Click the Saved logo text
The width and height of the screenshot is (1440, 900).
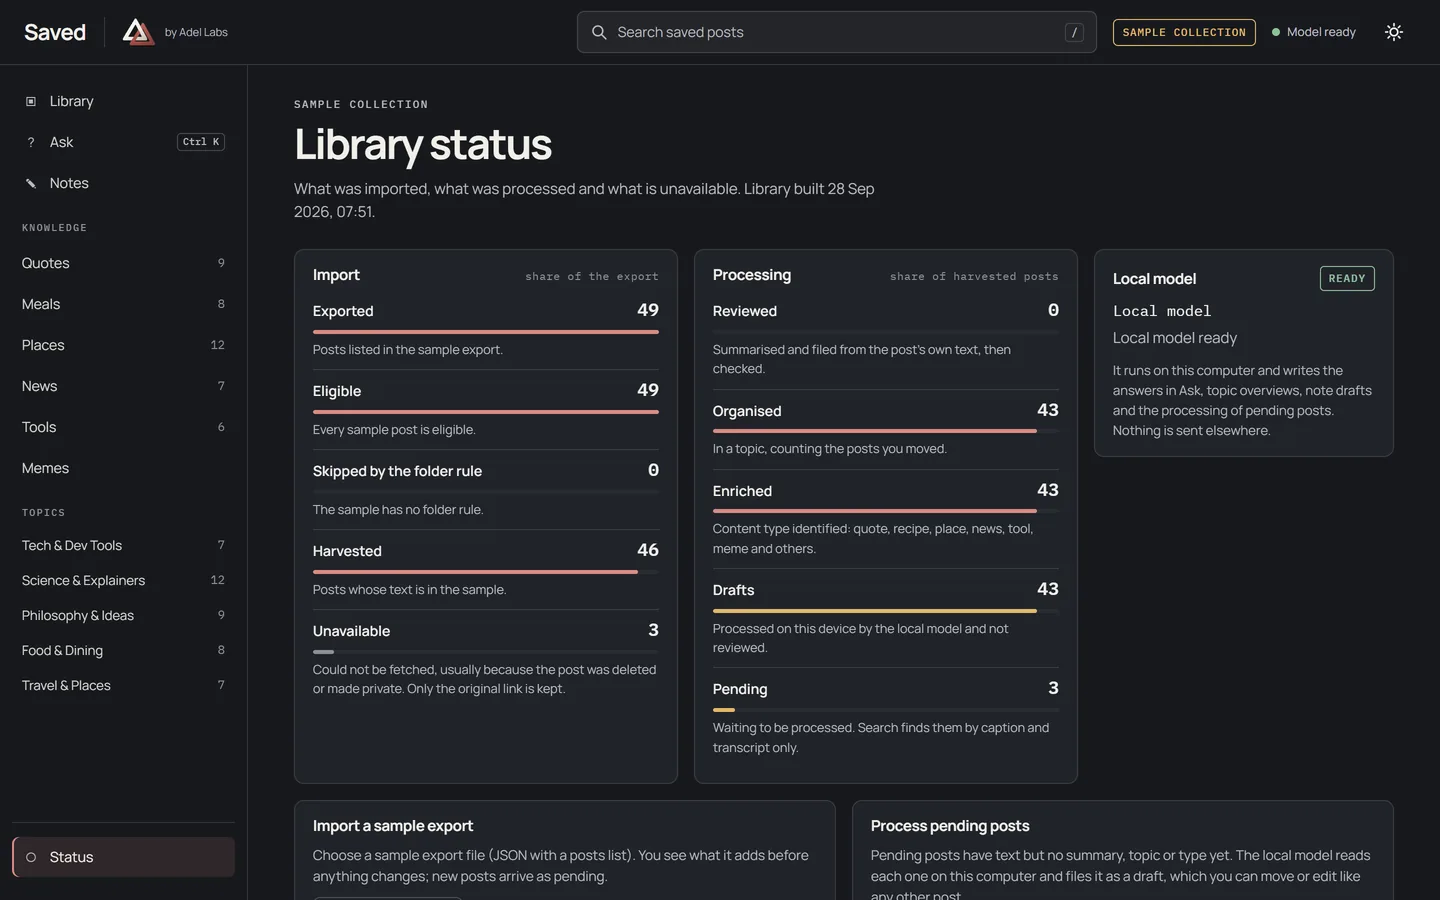click(x=55, y=32)
